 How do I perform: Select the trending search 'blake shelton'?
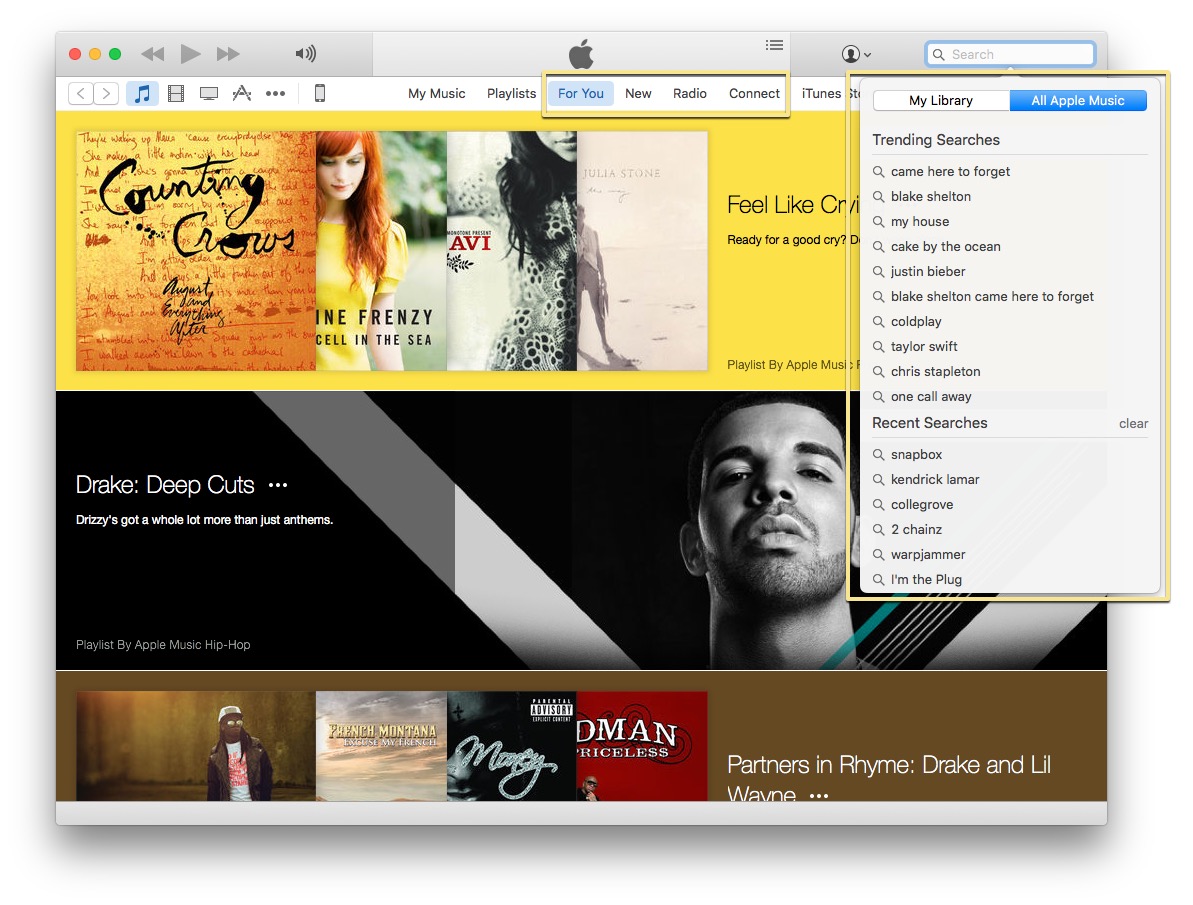pyautogui.click(x=931, y=196)
